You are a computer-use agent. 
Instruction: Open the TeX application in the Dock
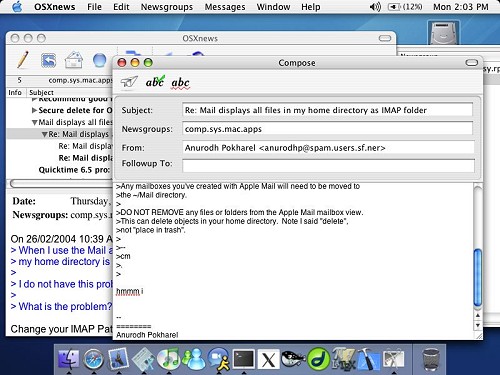tap(343, 359)
